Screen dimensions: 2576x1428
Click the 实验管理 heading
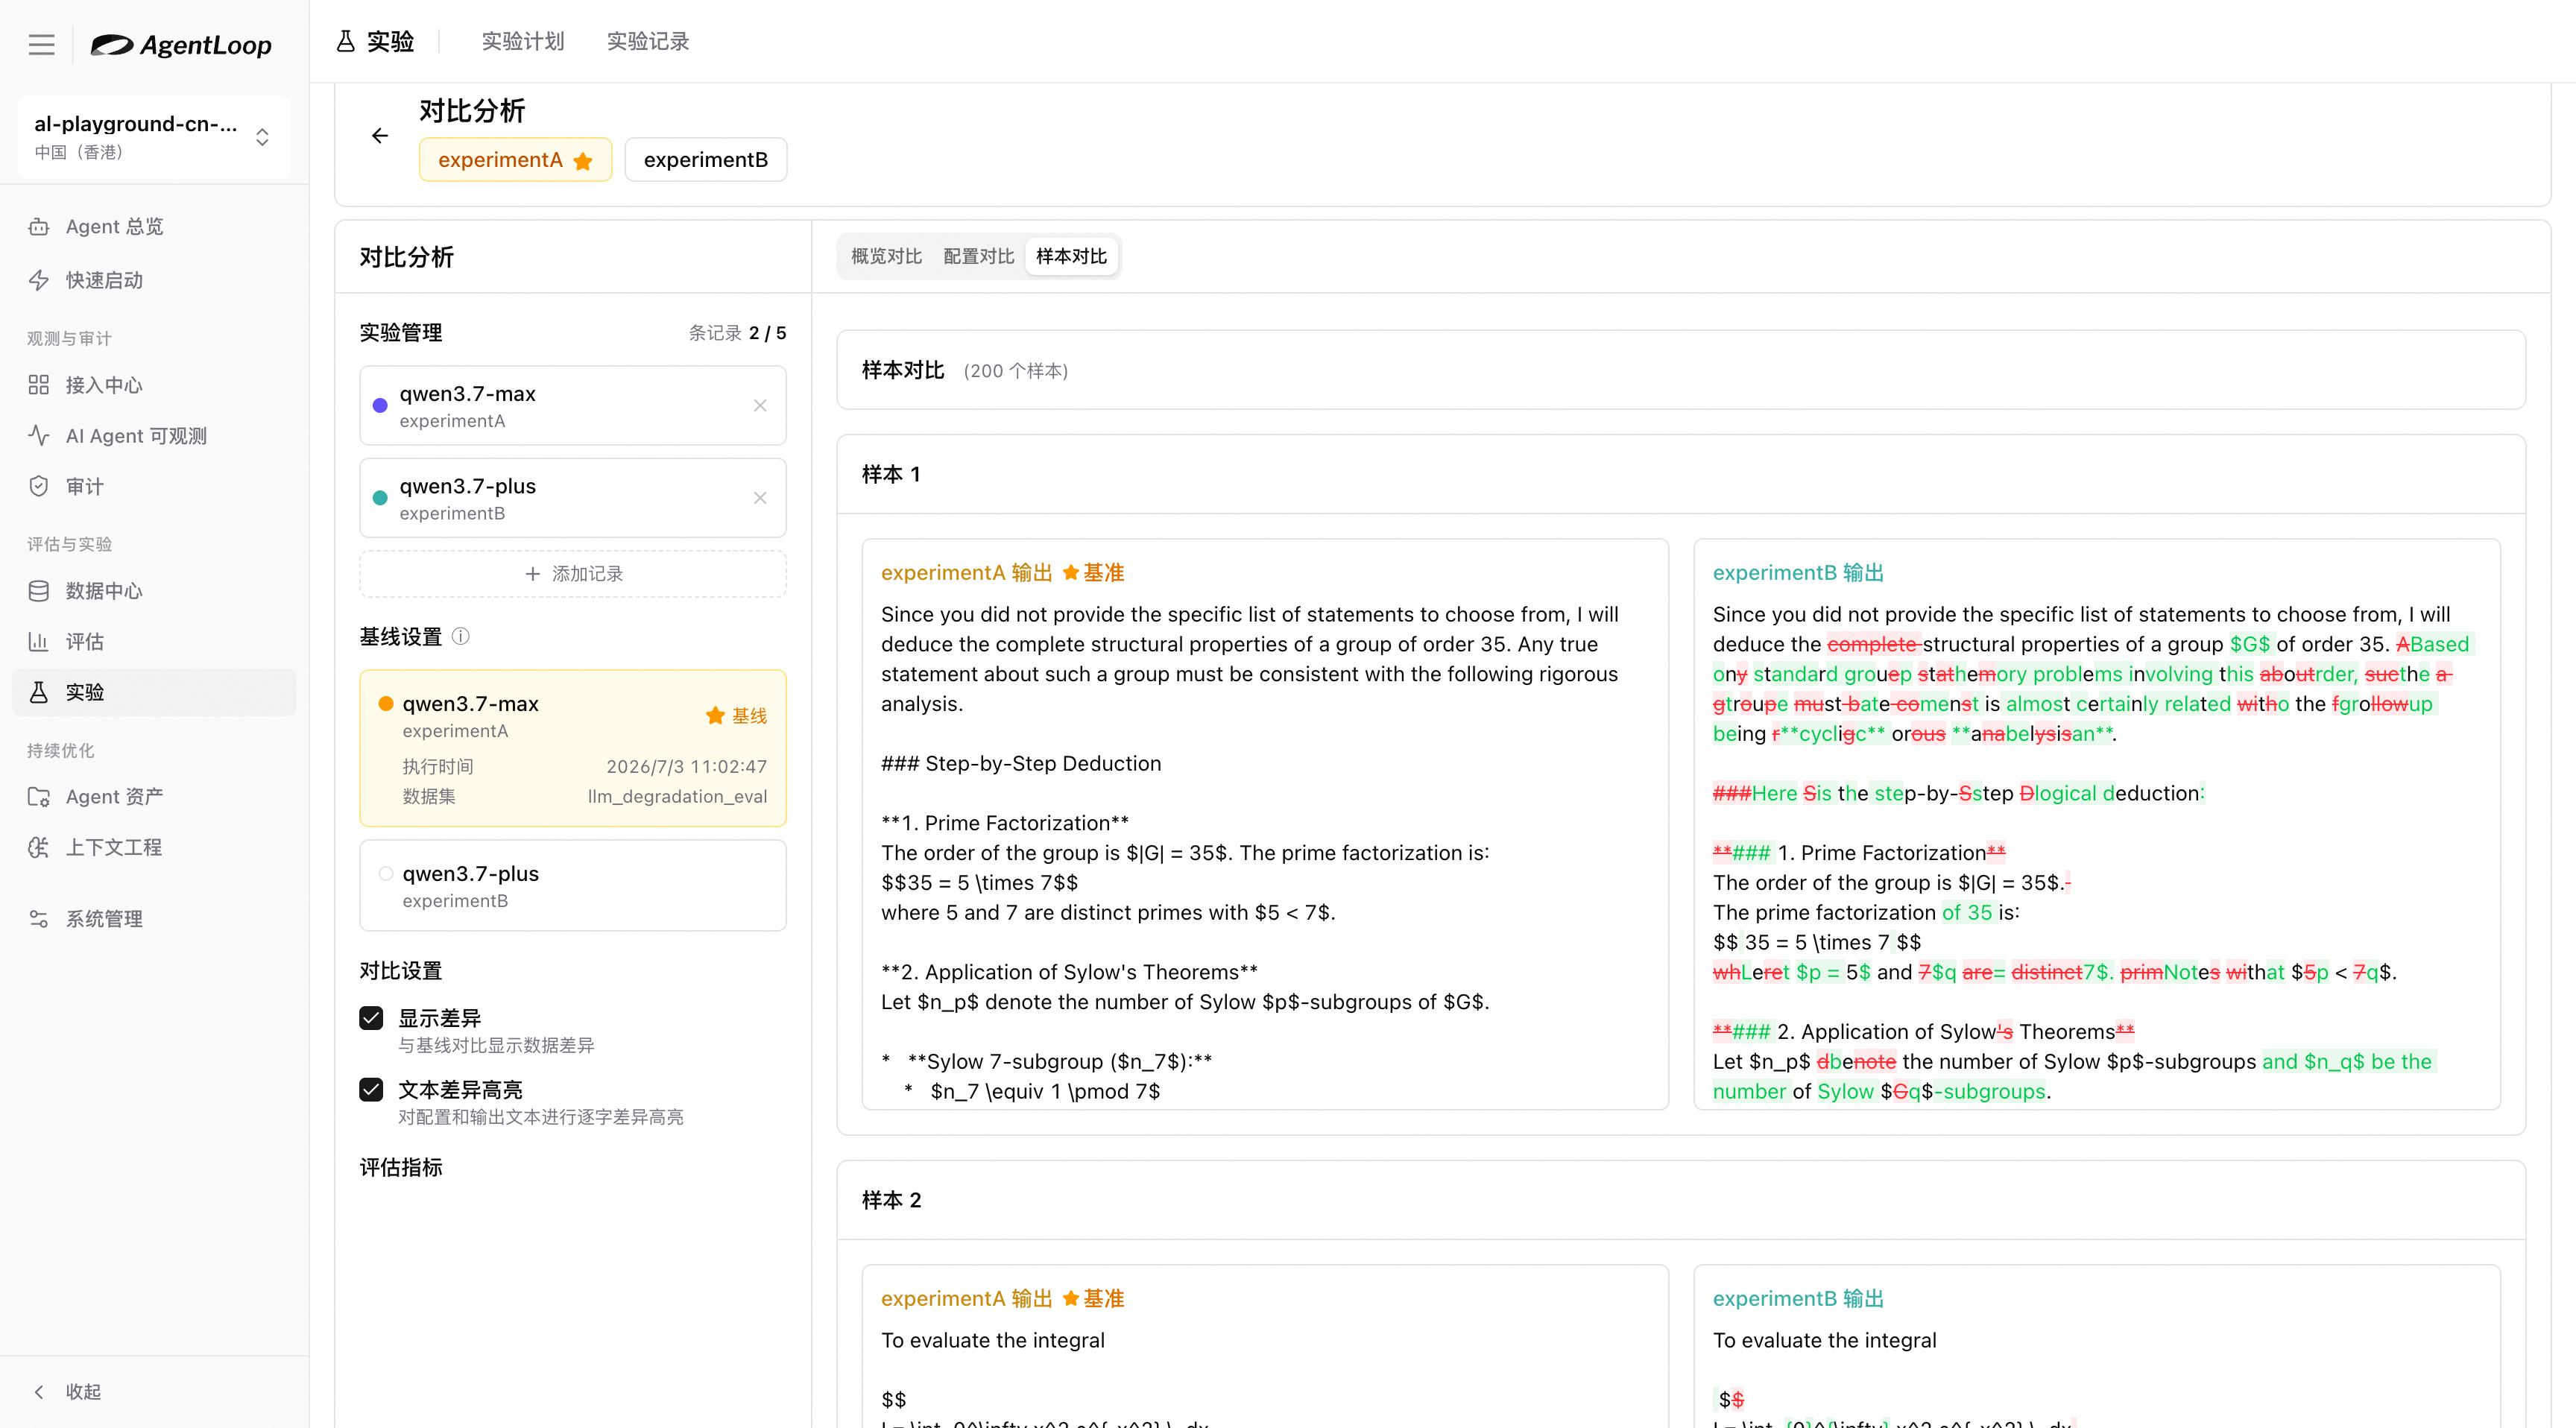tap(401, 333)
